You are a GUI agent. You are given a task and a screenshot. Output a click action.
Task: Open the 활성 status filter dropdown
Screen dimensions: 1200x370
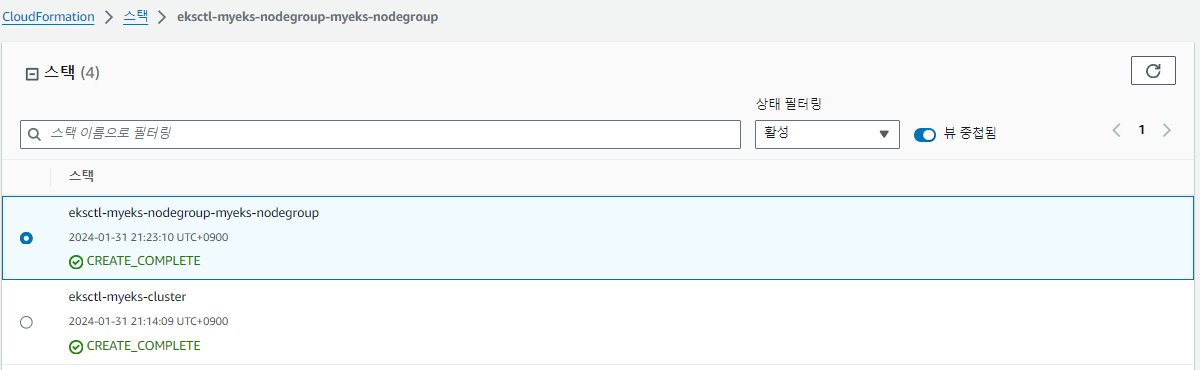(827, 134)
